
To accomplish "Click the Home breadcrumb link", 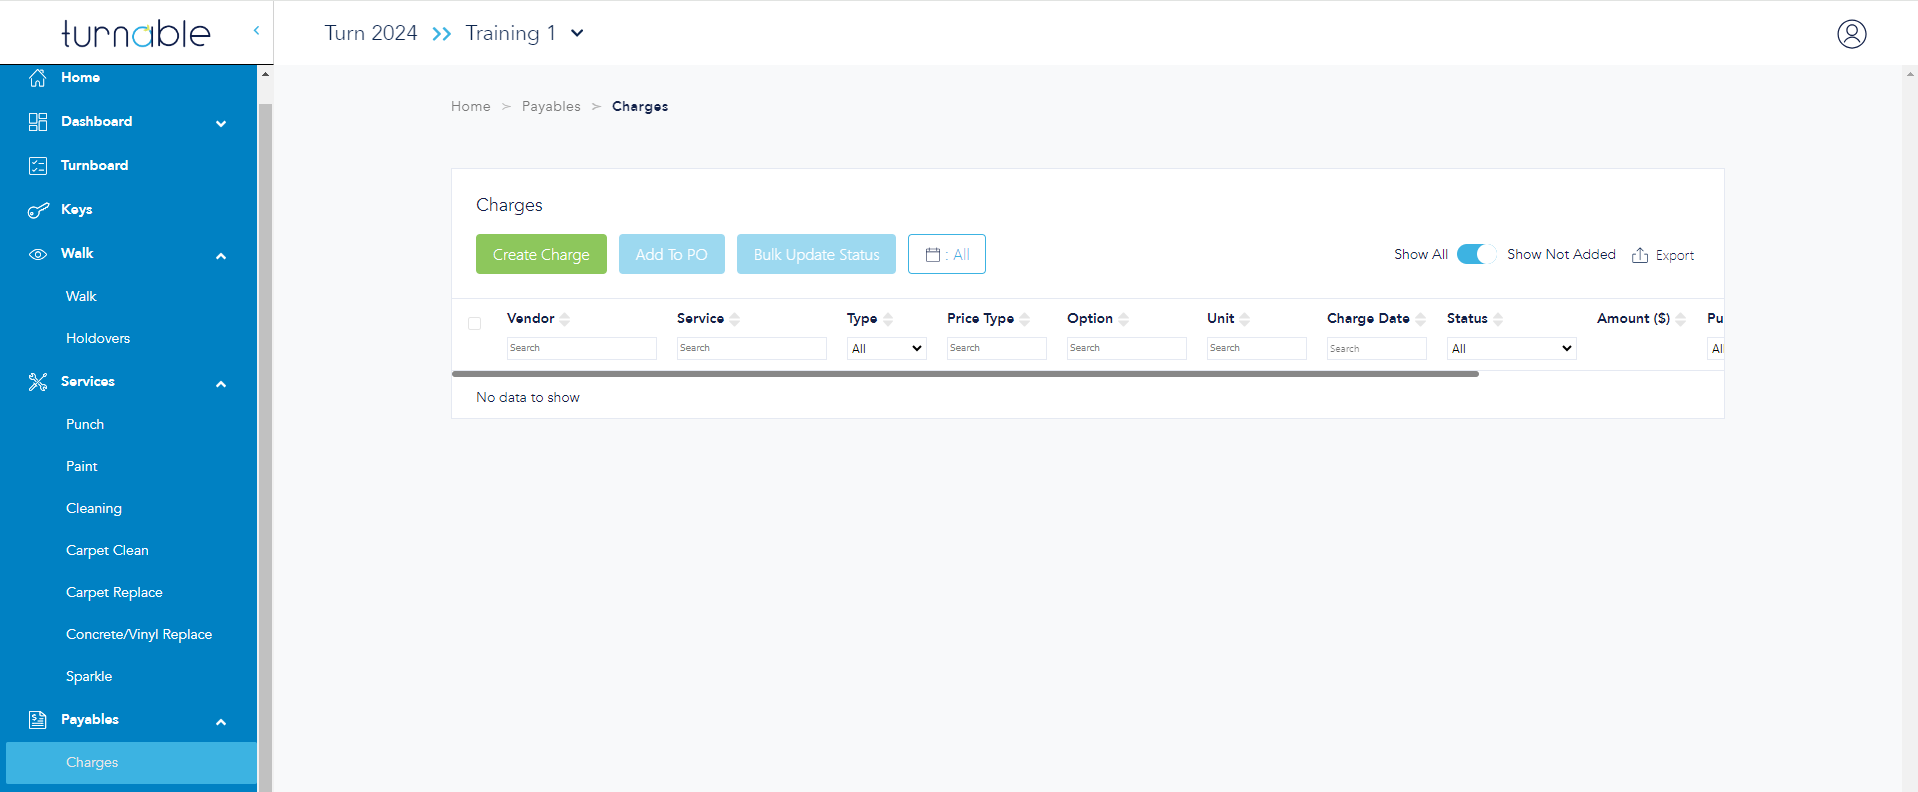I will coord(471,106).
